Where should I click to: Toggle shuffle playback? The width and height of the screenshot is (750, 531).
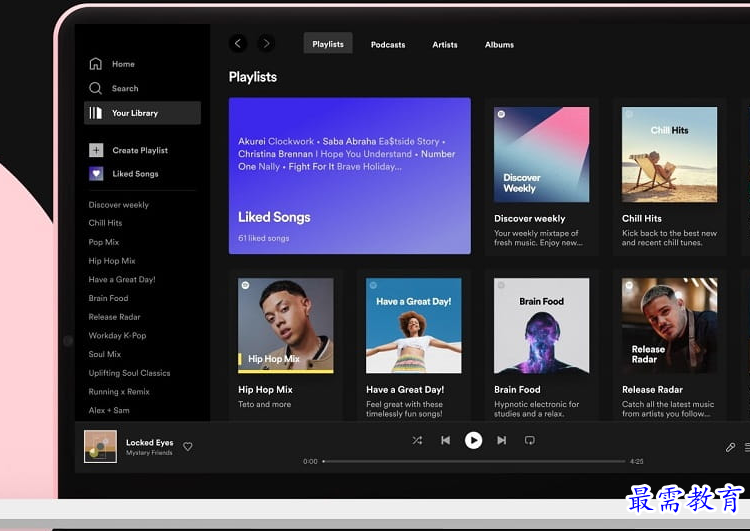(x=417, y=440)
